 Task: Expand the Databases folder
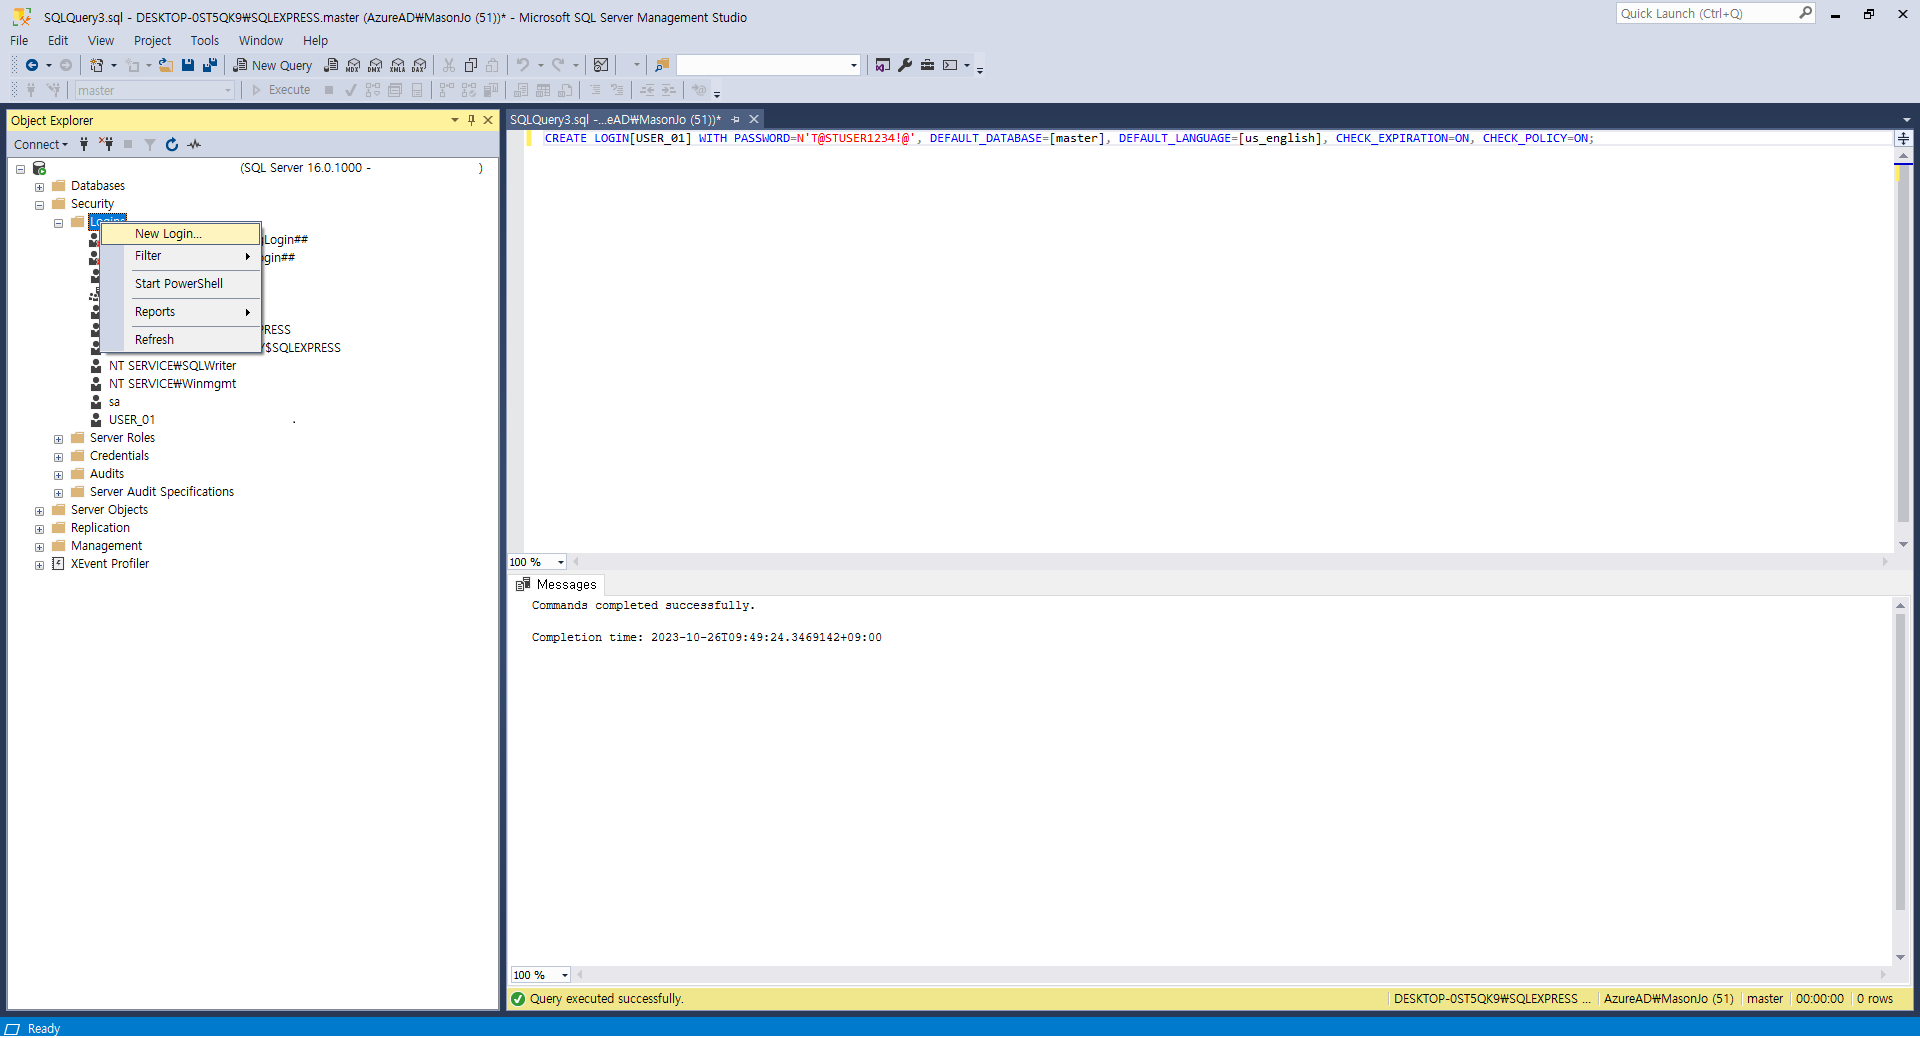coord(40,187)
